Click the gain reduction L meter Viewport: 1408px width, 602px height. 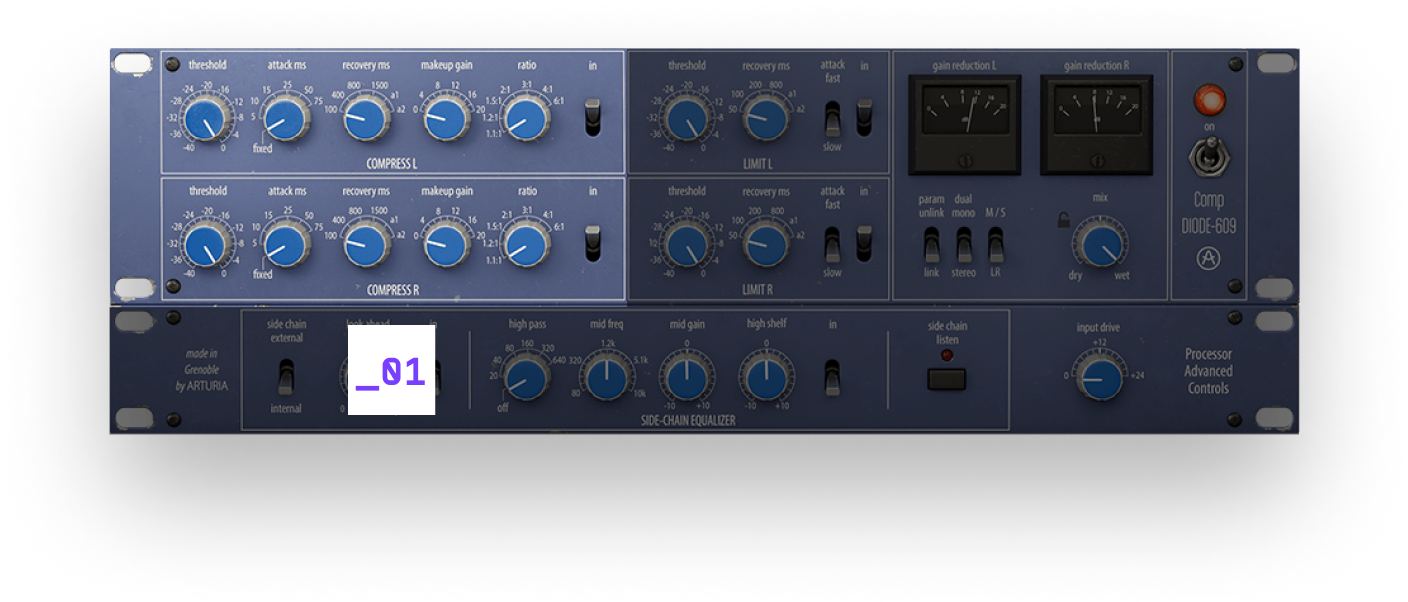pyautogui.click(x=965, y=124)
